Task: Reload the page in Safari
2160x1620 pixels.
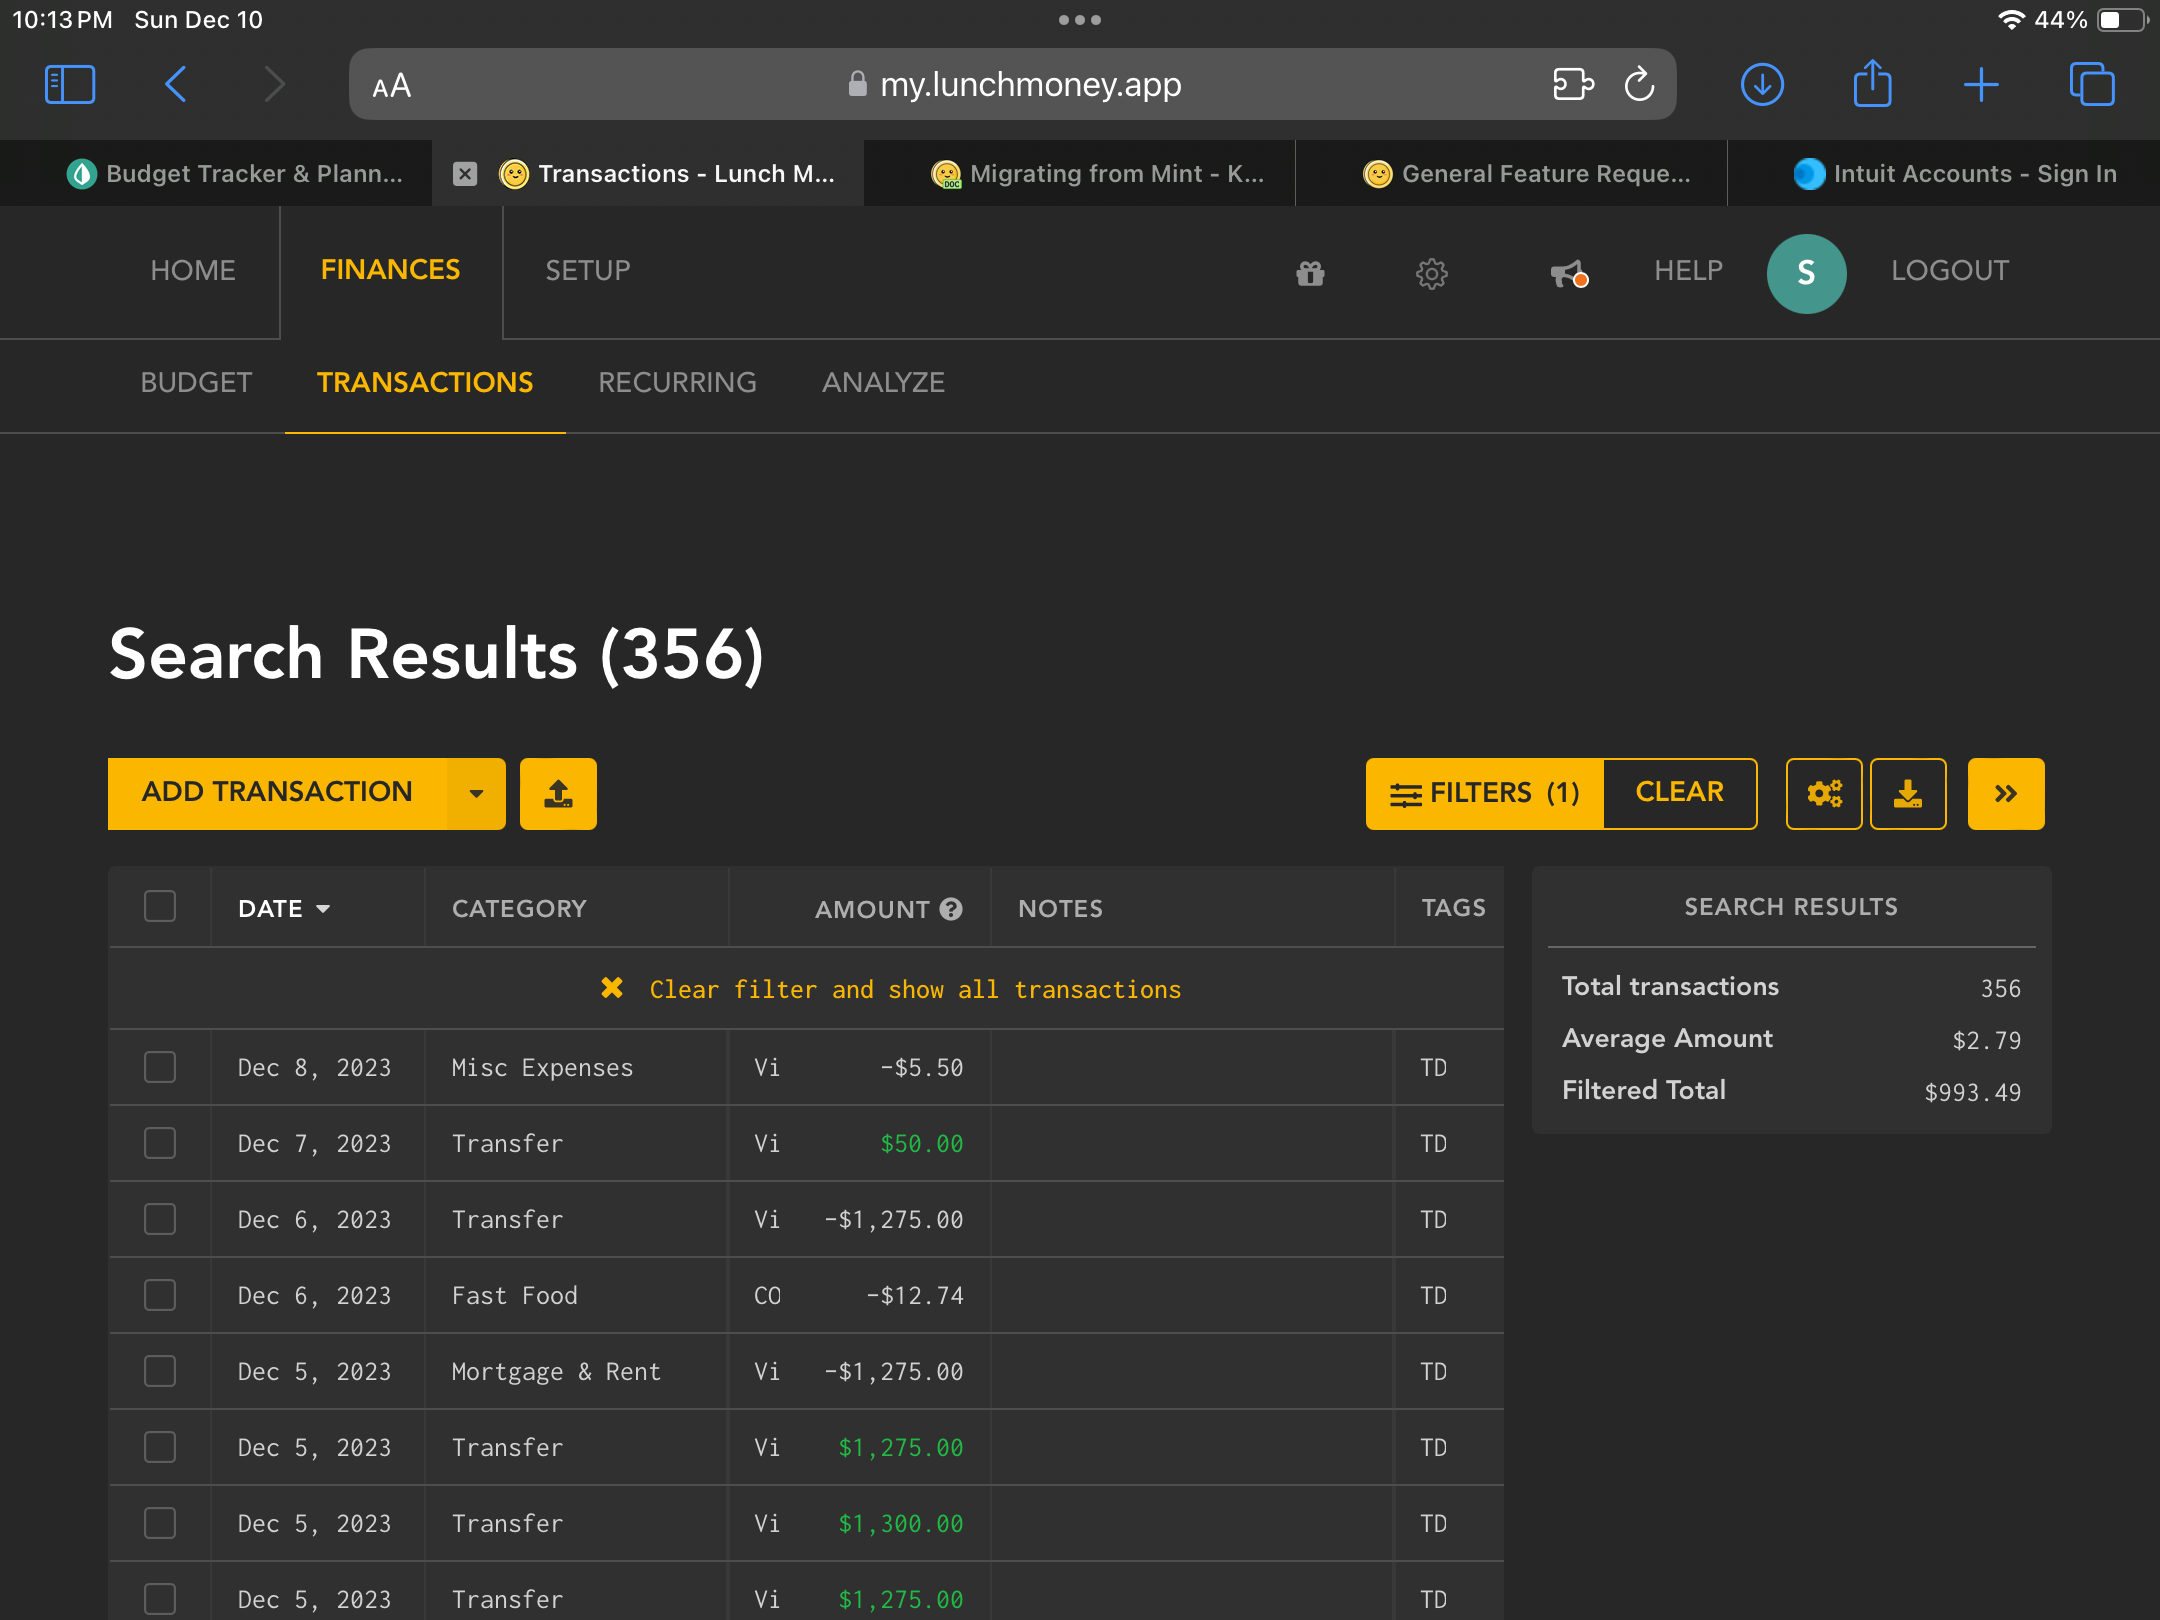Action: [1639, 85]
